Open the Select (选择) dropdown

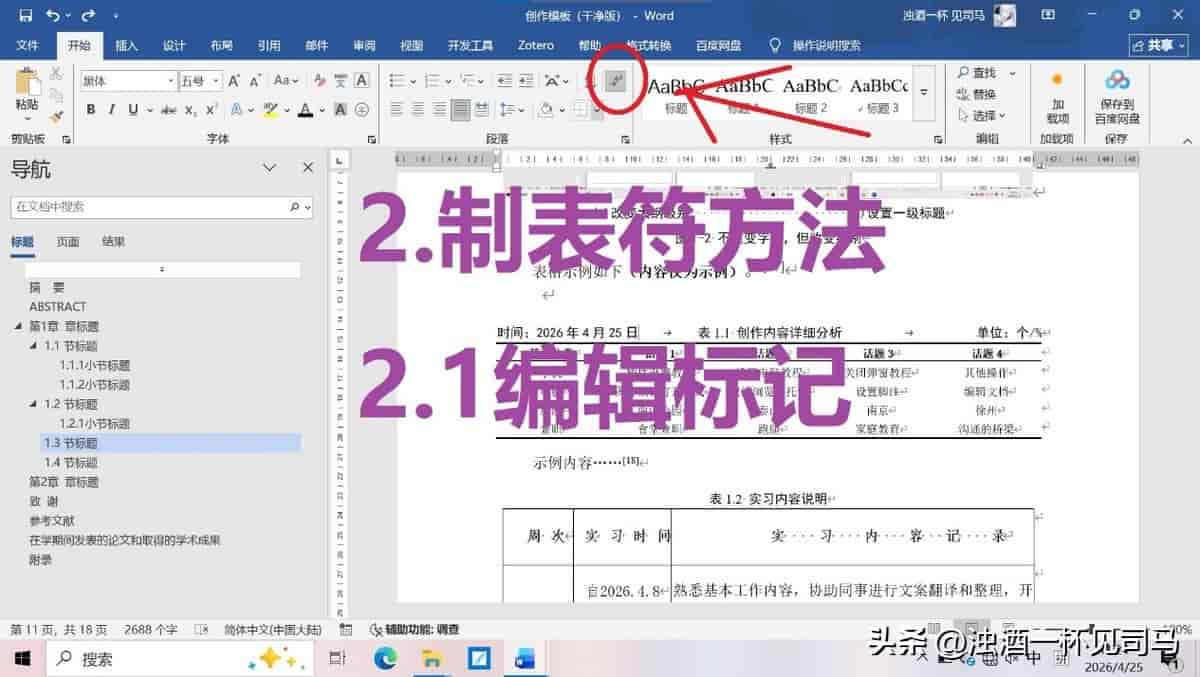click(981, 116)
